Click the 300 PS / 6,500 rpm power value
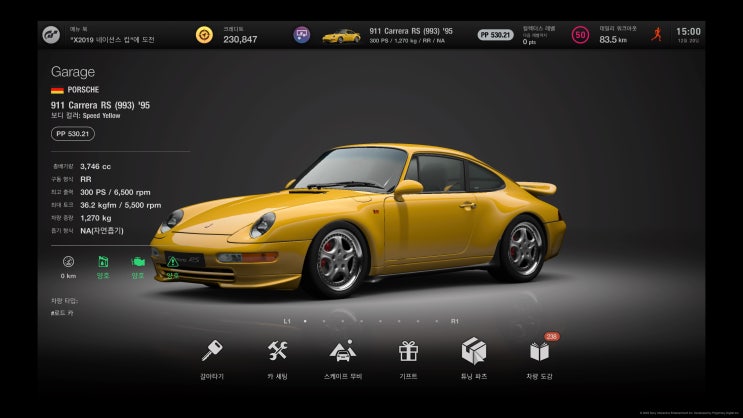 (x=115, y=192)
